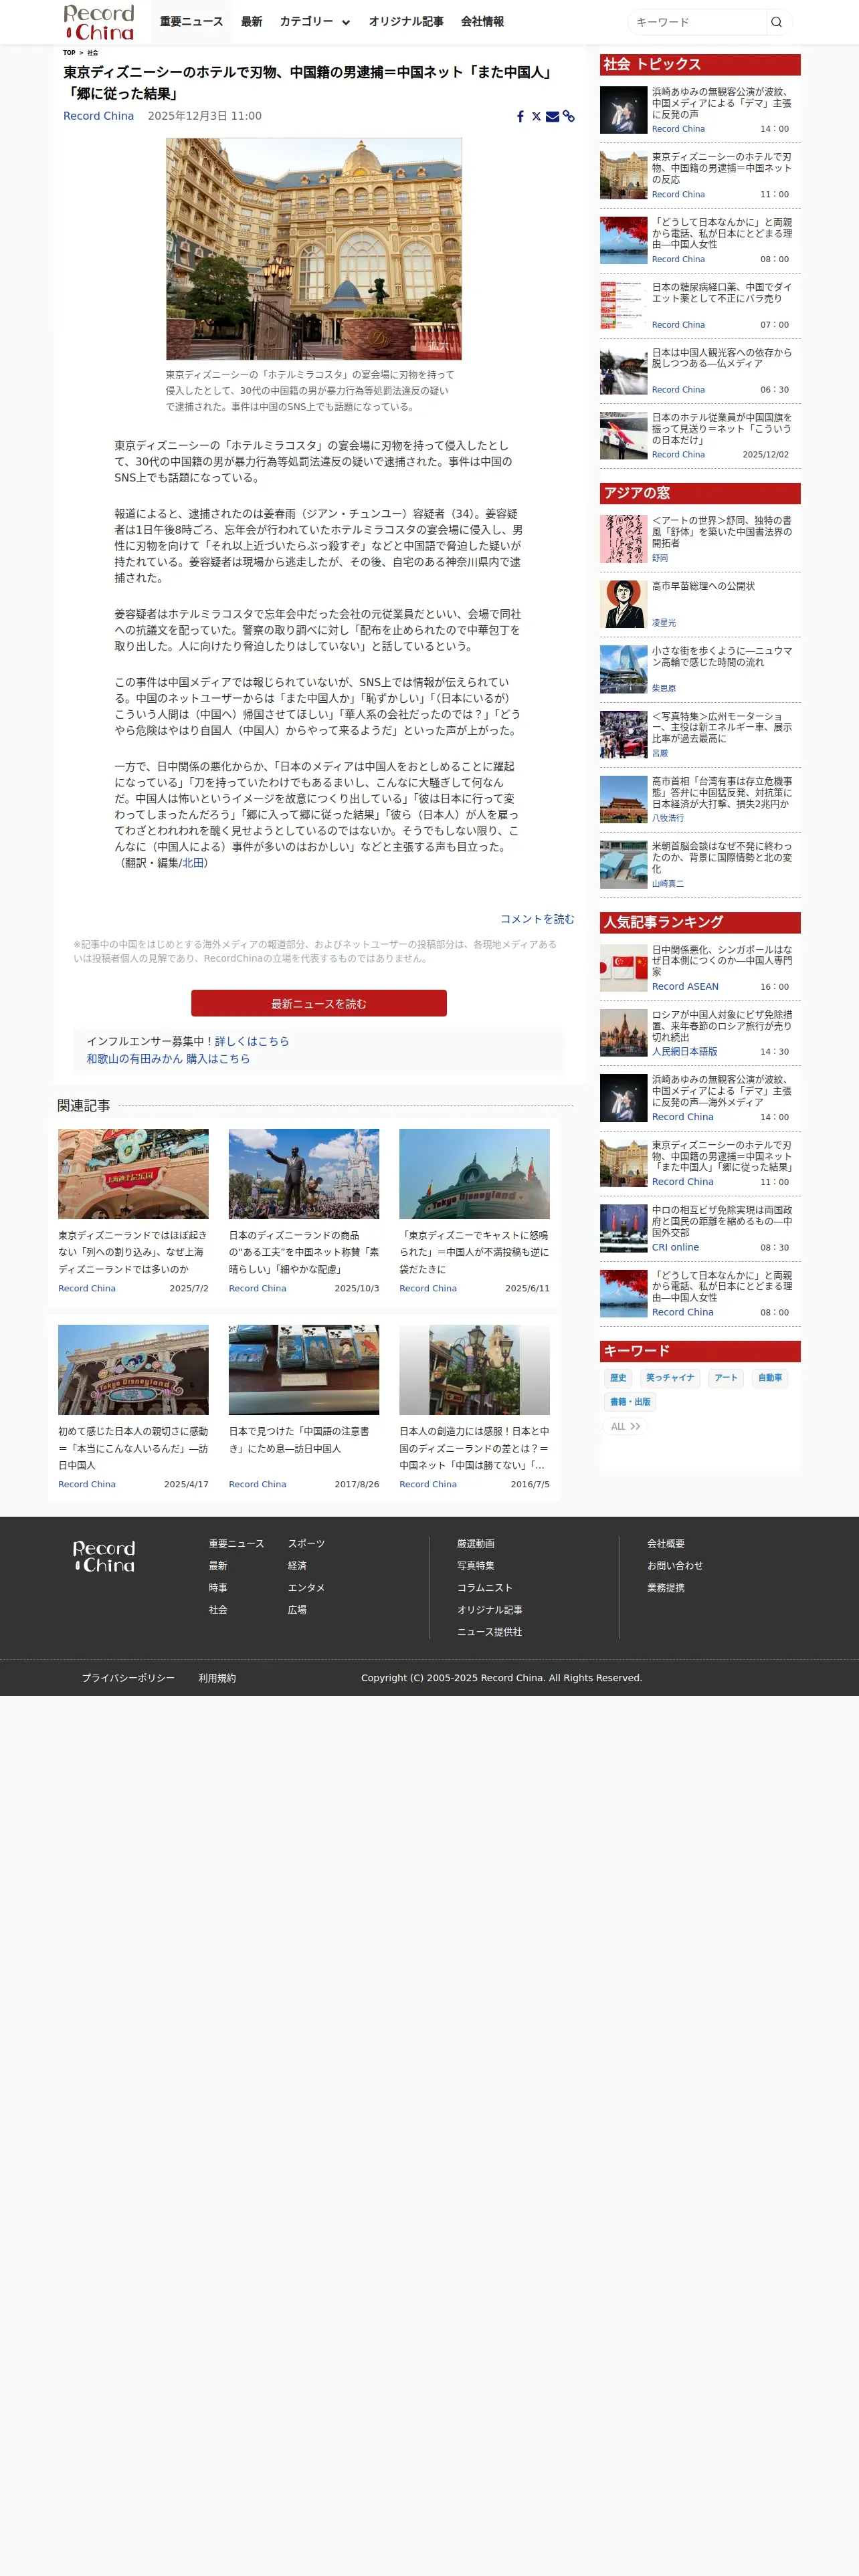Open 詳しくはこちら influencer link
This screenshot has width=859, height=2576.
(252, 1041)
